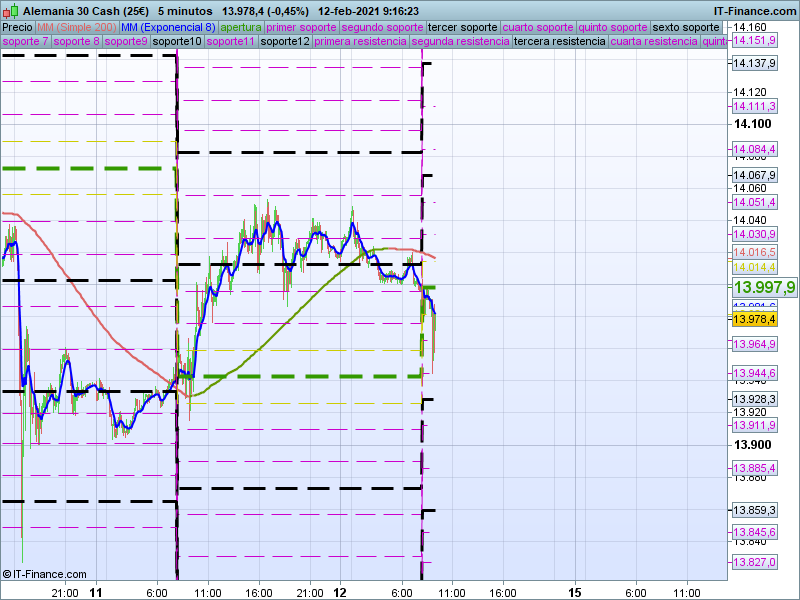Select the Precio legend label

click(17, 27)
